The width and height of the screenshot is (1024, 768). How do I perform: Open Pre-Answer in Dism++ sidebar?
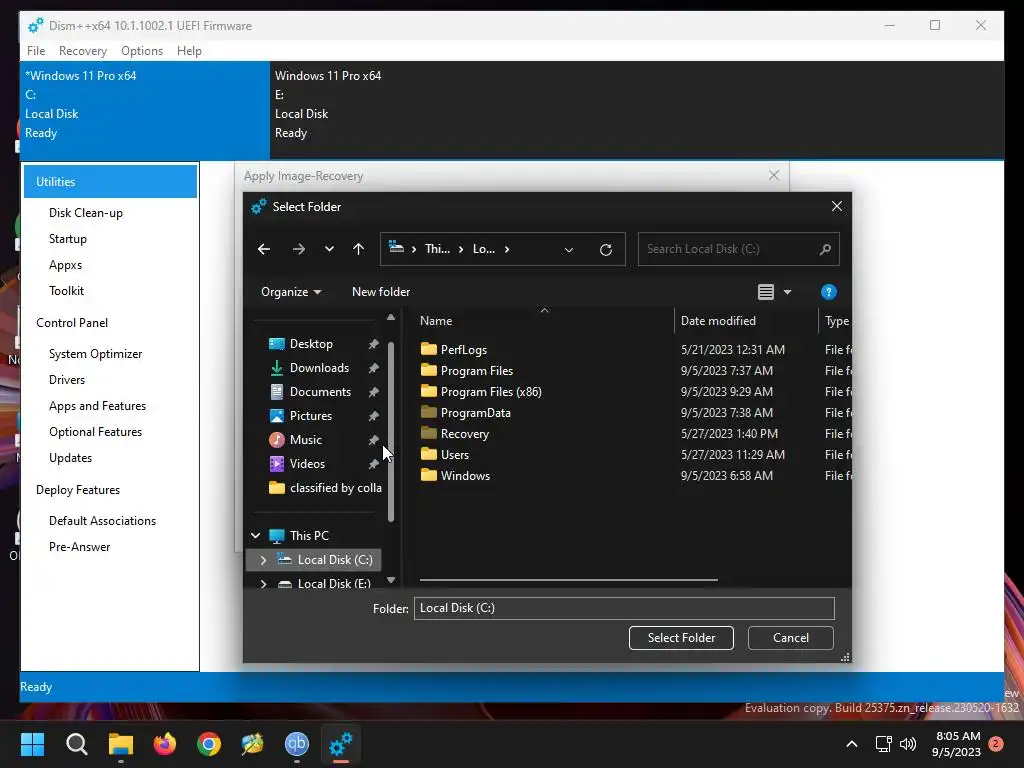coord(80,547)
